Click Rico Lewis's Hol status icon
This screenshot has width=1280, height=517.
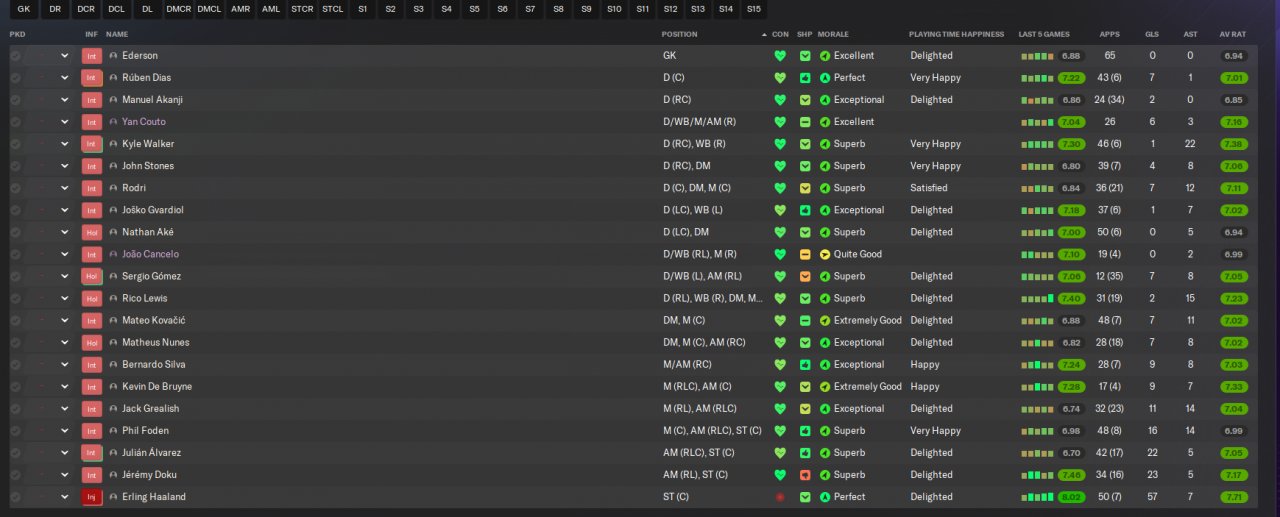92,298
